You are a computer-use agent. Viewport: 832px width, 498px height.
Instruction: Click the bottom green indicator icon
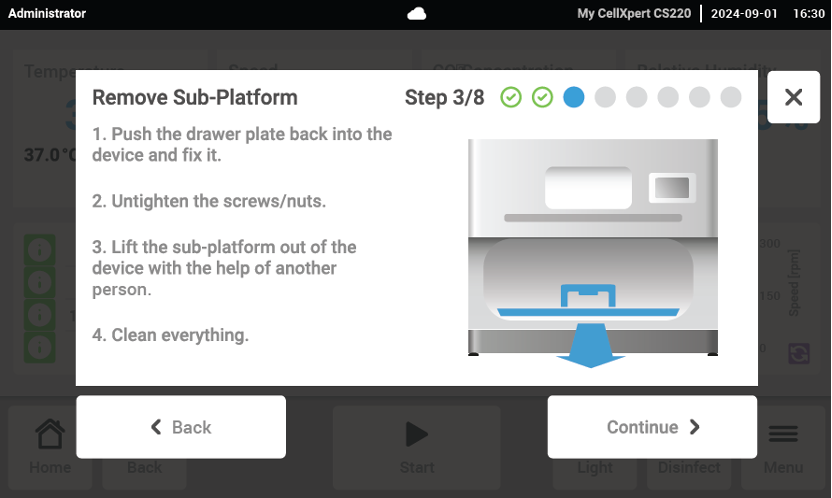click(x=39, y=346)
